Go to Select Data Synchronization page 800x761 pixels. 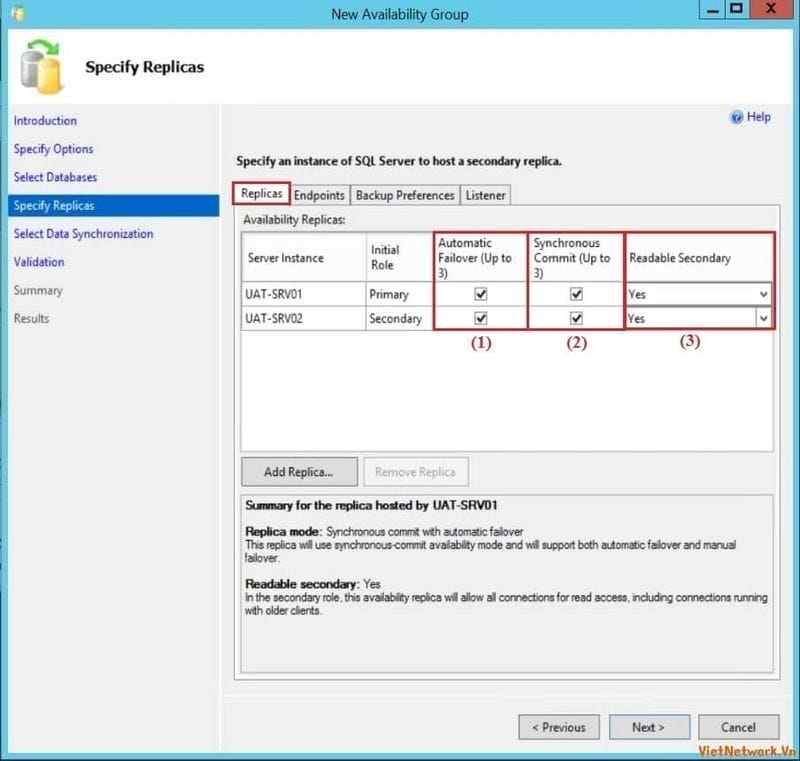83,234
